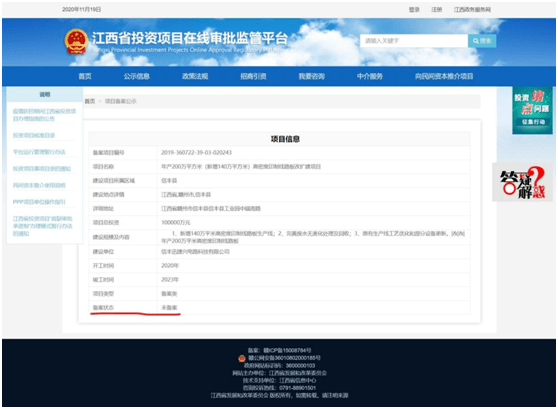Select the 政策法规 navigation tab
Screen dimensions: 558x409
click(195, 76)
